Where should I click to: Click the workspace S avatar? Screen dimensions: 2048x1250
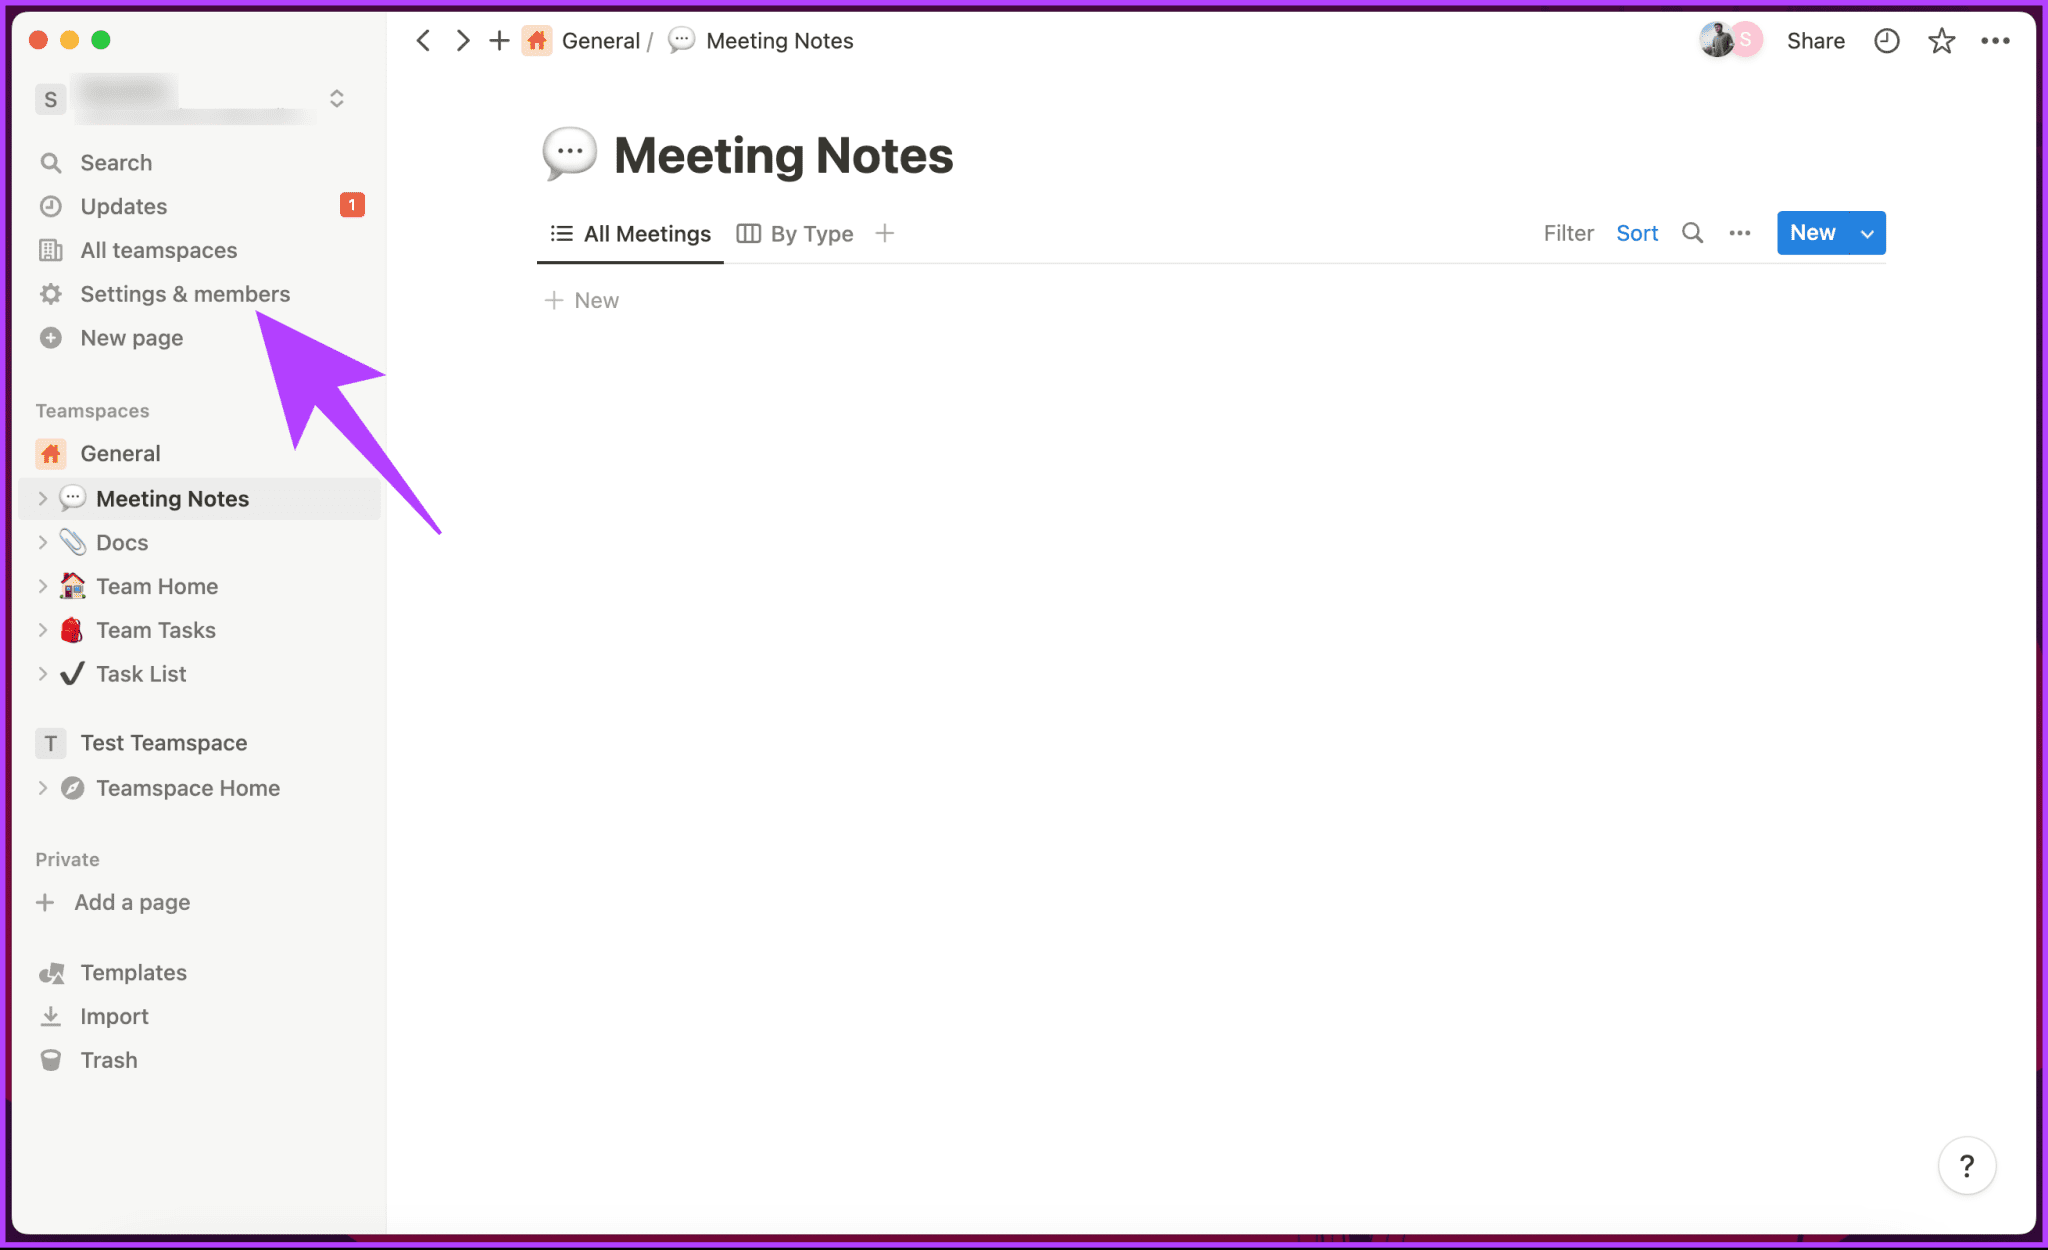point(51,99)
